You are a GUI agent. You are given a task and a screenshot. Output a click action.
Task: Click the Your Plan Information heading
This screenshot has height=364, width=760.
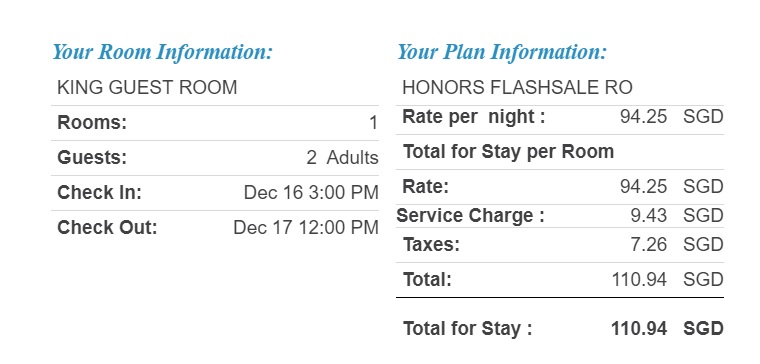point(502,52)
